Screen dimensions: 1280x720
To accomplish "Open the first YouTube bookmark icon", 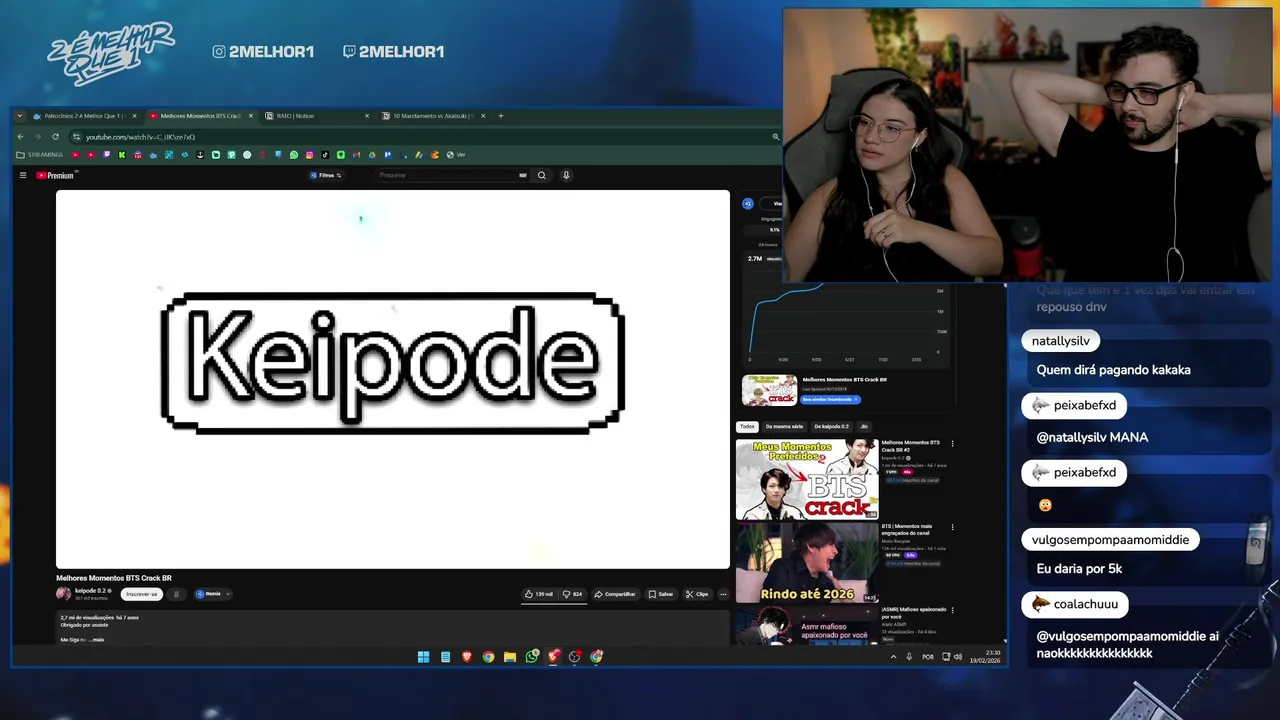I will 75,155.
